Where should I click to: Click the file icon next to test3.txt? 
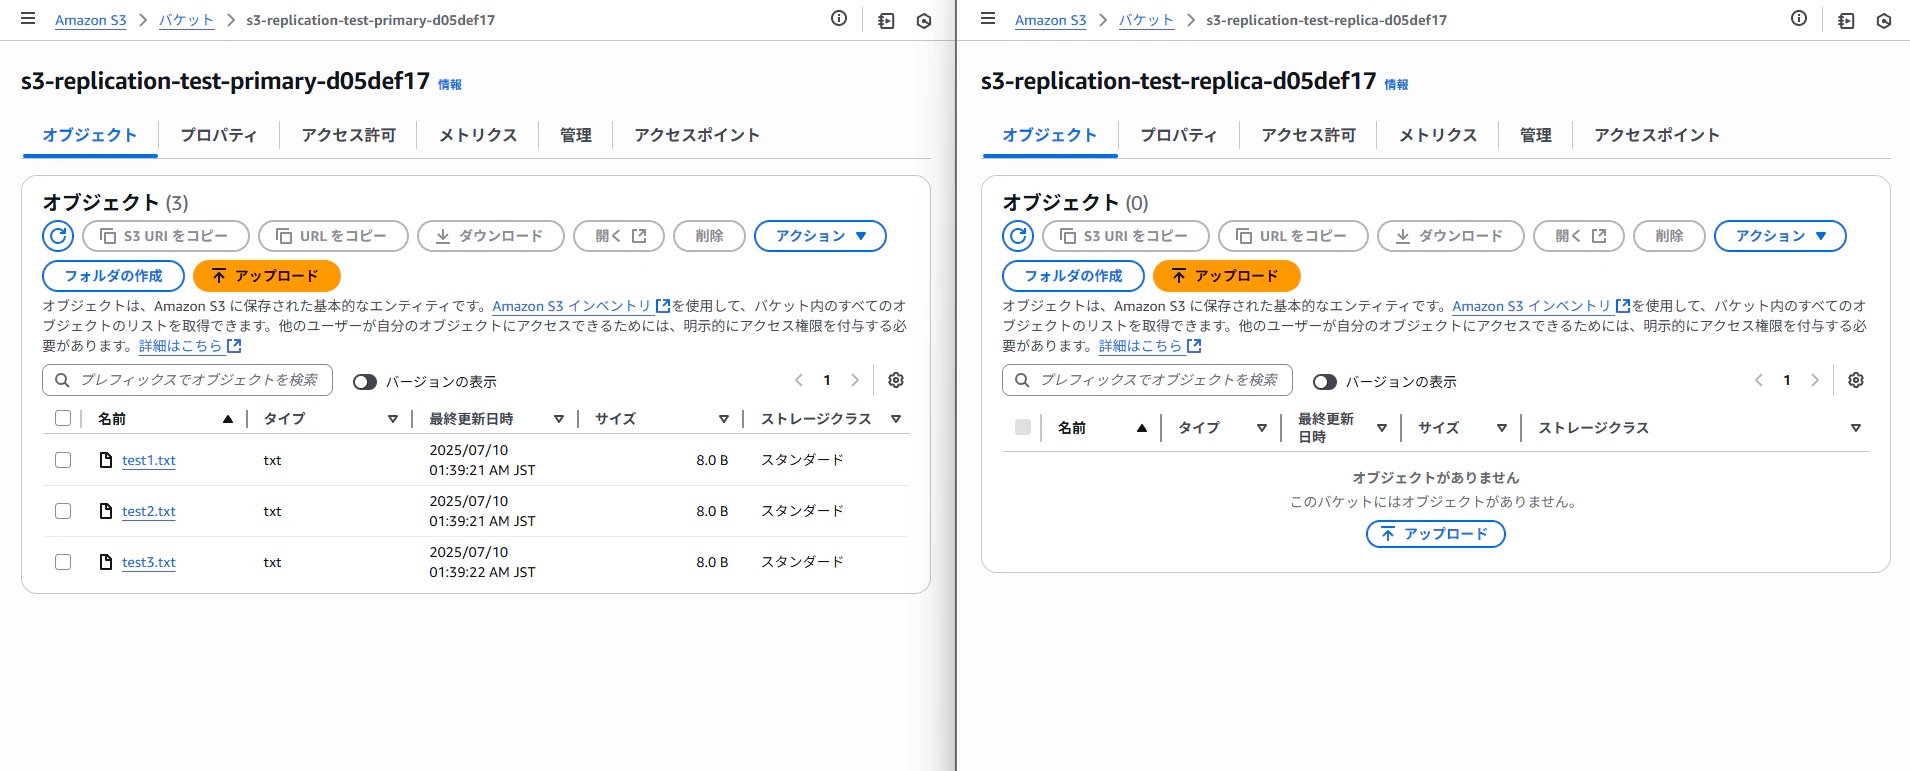[x=105, y=562]
